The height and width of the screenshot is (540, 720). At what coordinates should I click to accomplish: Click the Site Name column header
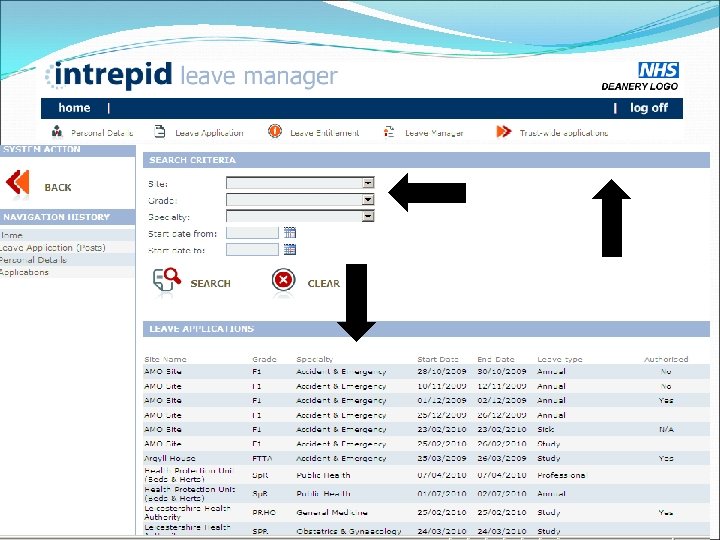point(165,359)
